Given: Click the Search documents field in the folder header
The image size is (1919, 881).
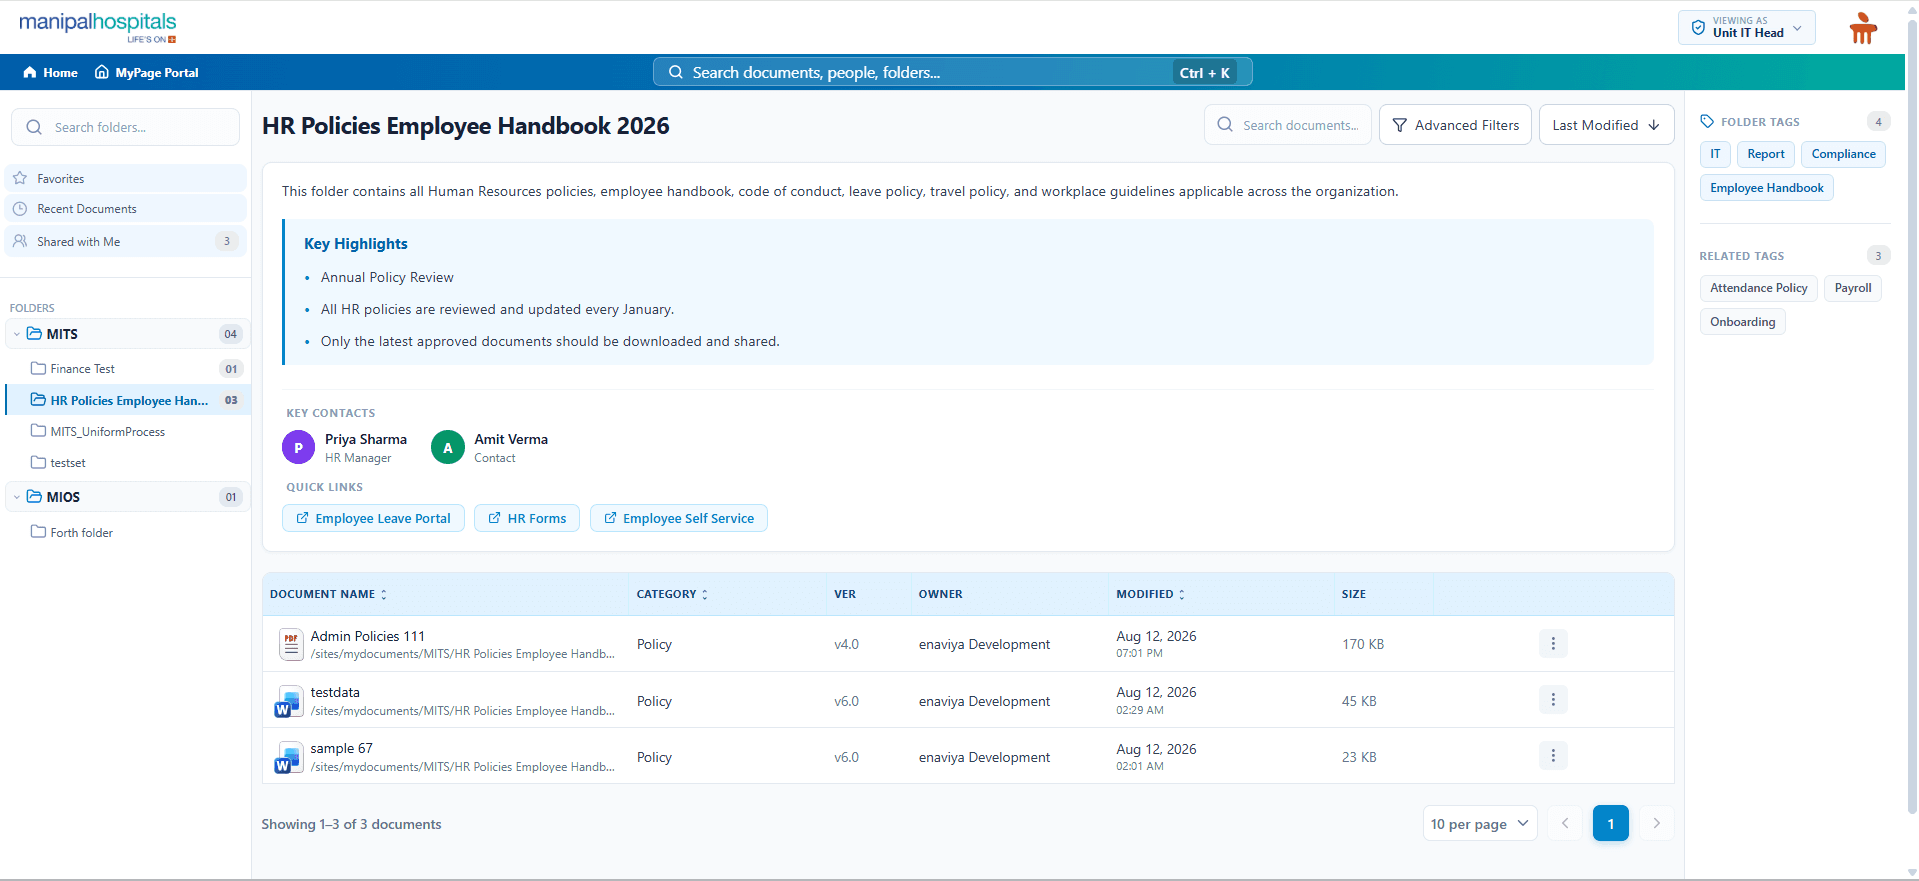Looking at the screenshot, I should click(x=1288, y=125).
